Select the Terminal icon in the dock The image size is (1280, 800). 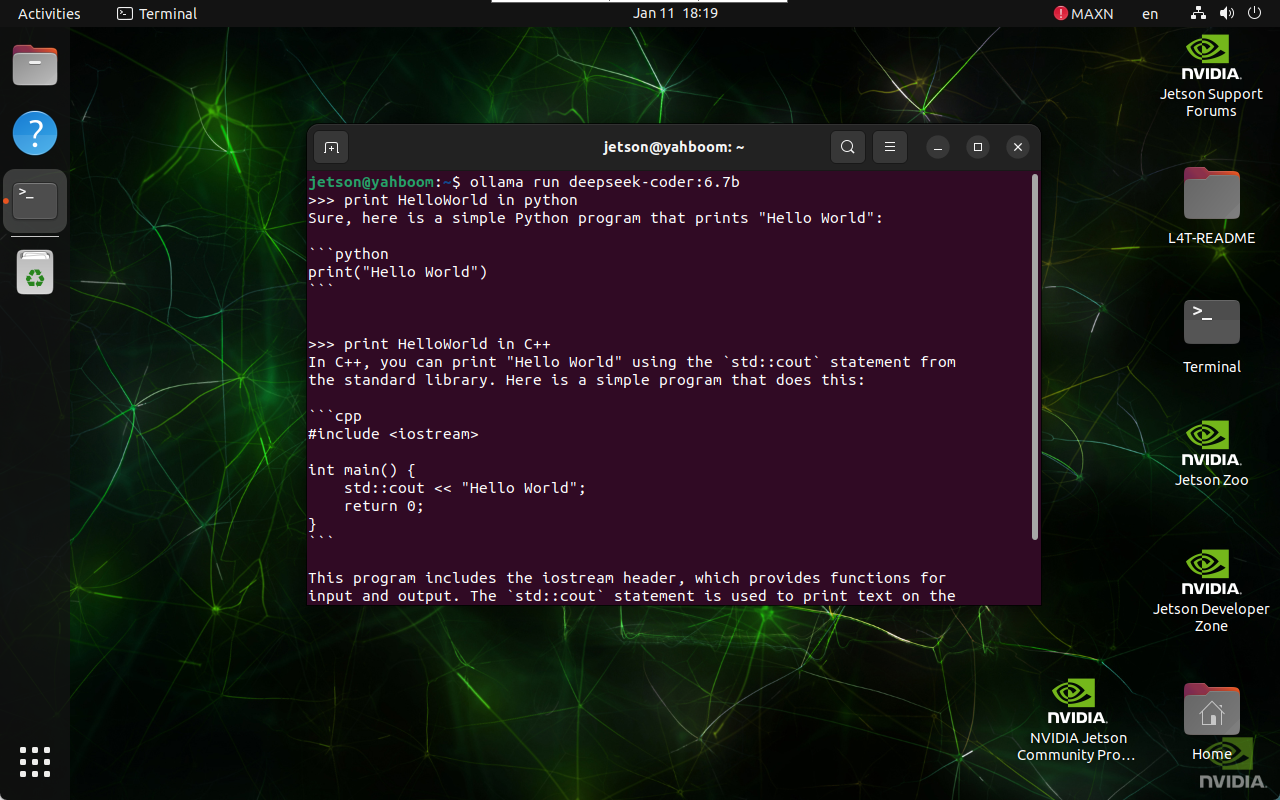(x=35, y=200)
